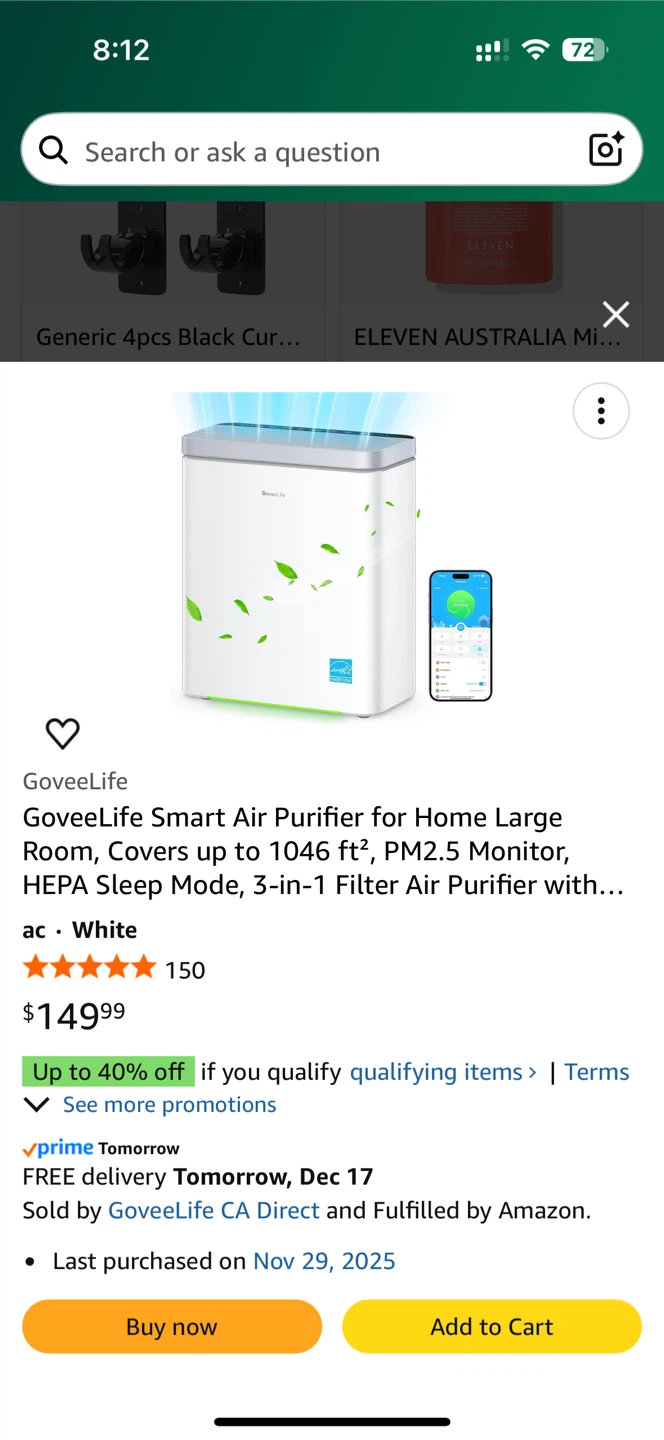The width and height of the screenshot is (664, 1440).
Task: Tap the Add to Cart button
Action: (x=492, y=1327)
